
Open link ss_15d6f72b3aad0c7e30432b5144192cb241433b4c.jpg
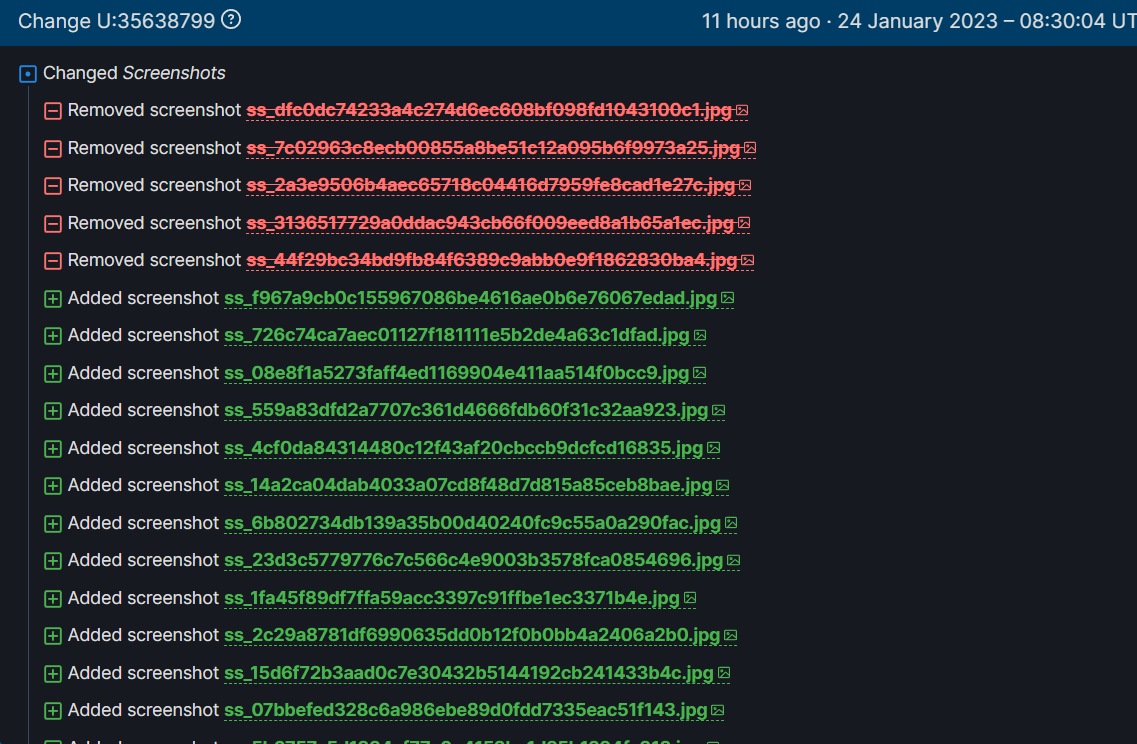coord(469,673)
